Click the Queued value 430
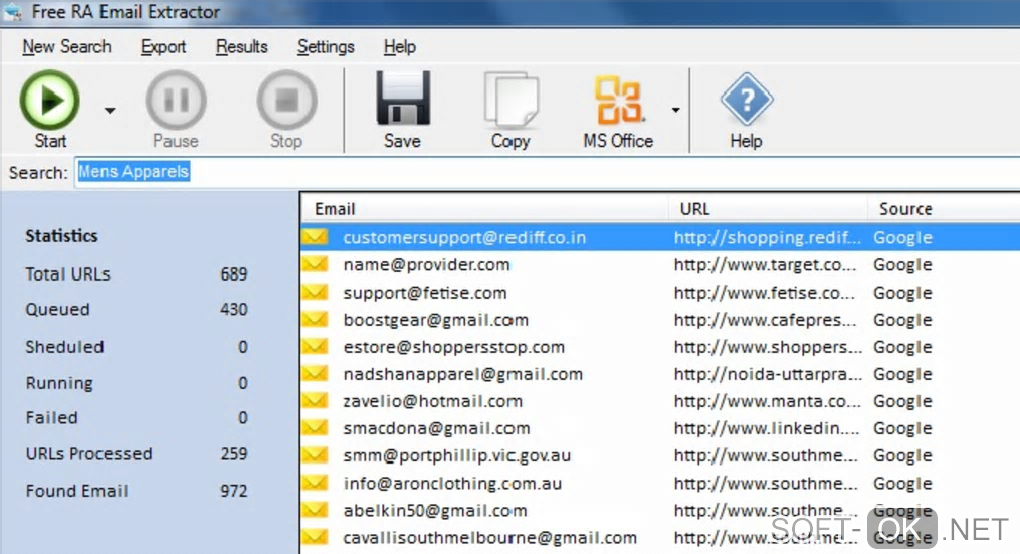This screenshot has height=554, width=1020. pos(234,310)
